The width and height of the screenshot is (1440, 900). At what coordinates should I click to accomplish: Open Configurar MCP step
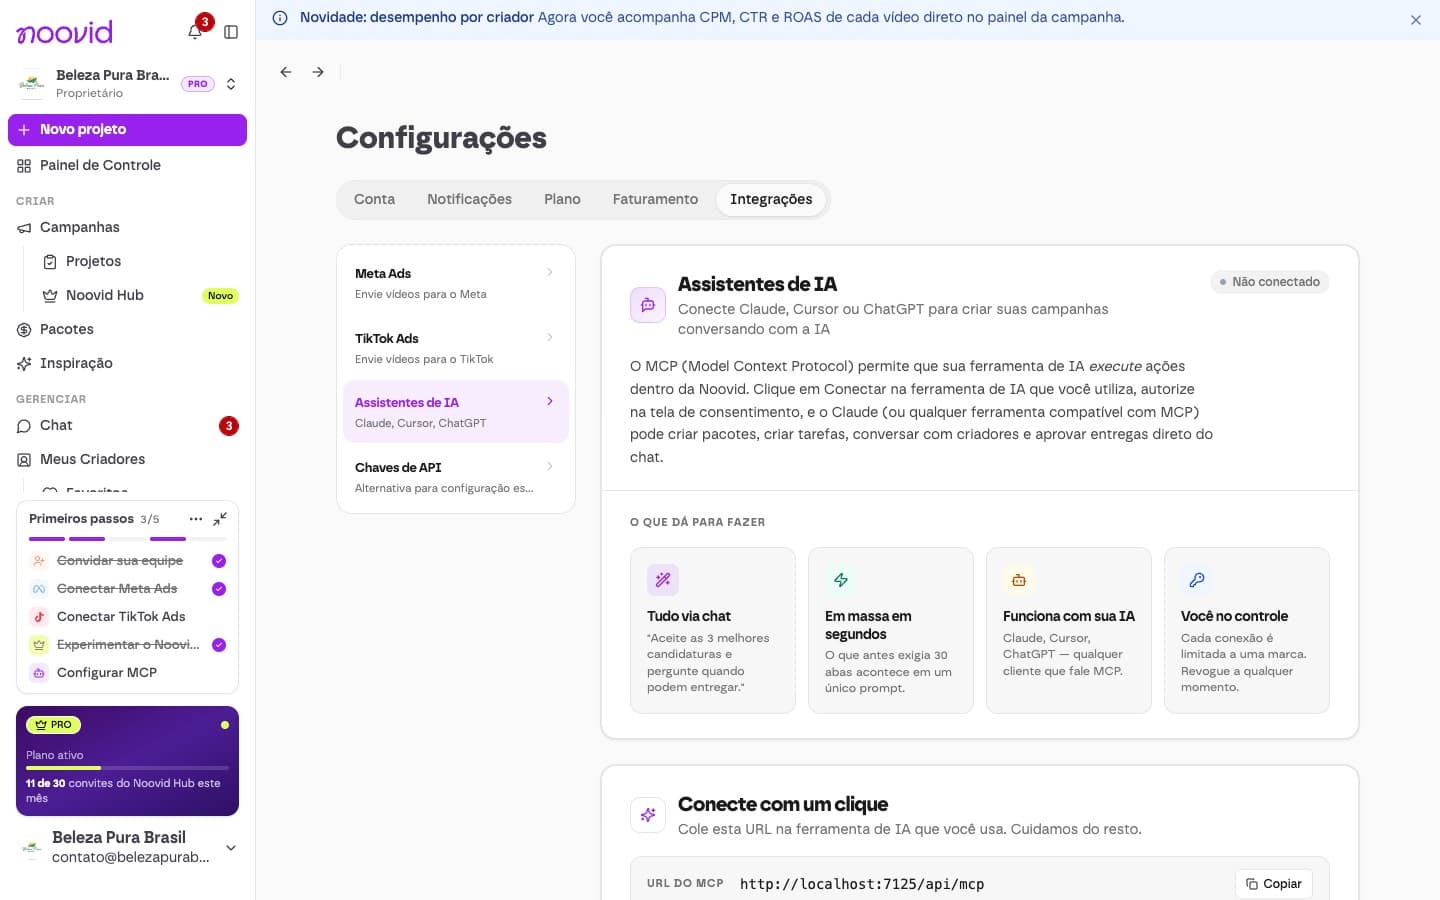(x=127, y=673)
